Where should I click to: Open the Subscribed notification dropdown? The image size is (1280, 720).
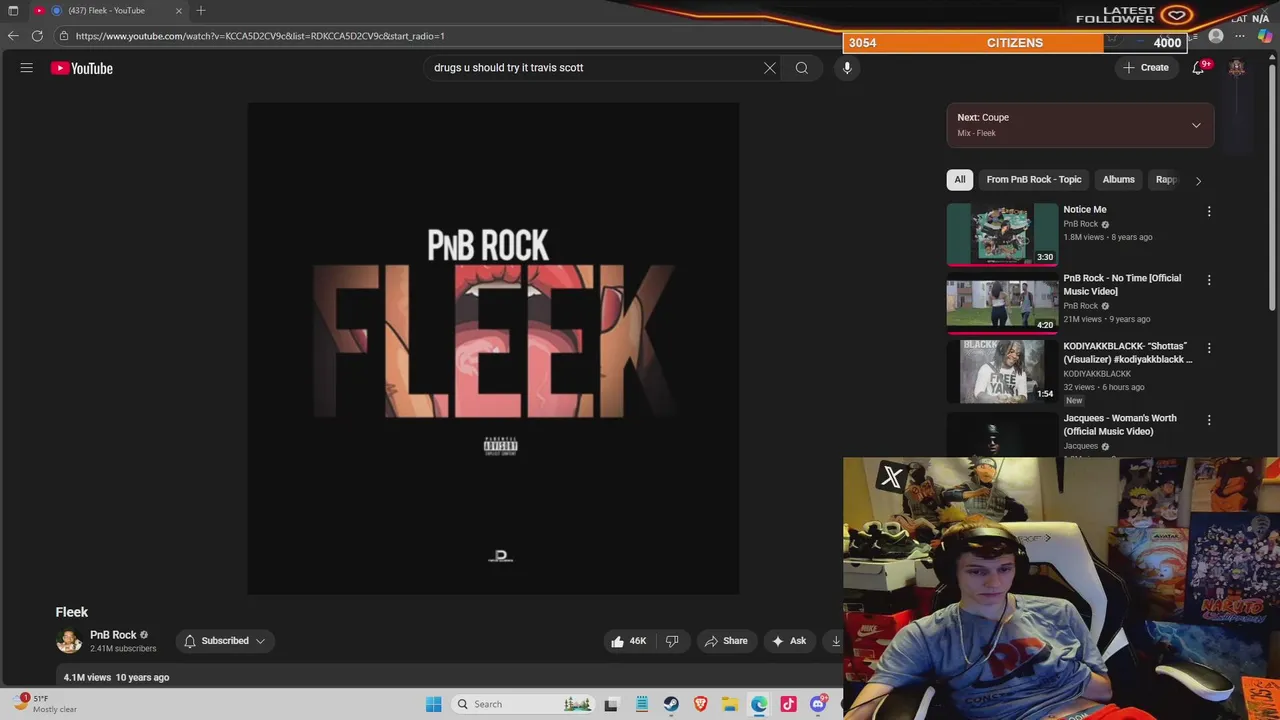click(225, 641)
